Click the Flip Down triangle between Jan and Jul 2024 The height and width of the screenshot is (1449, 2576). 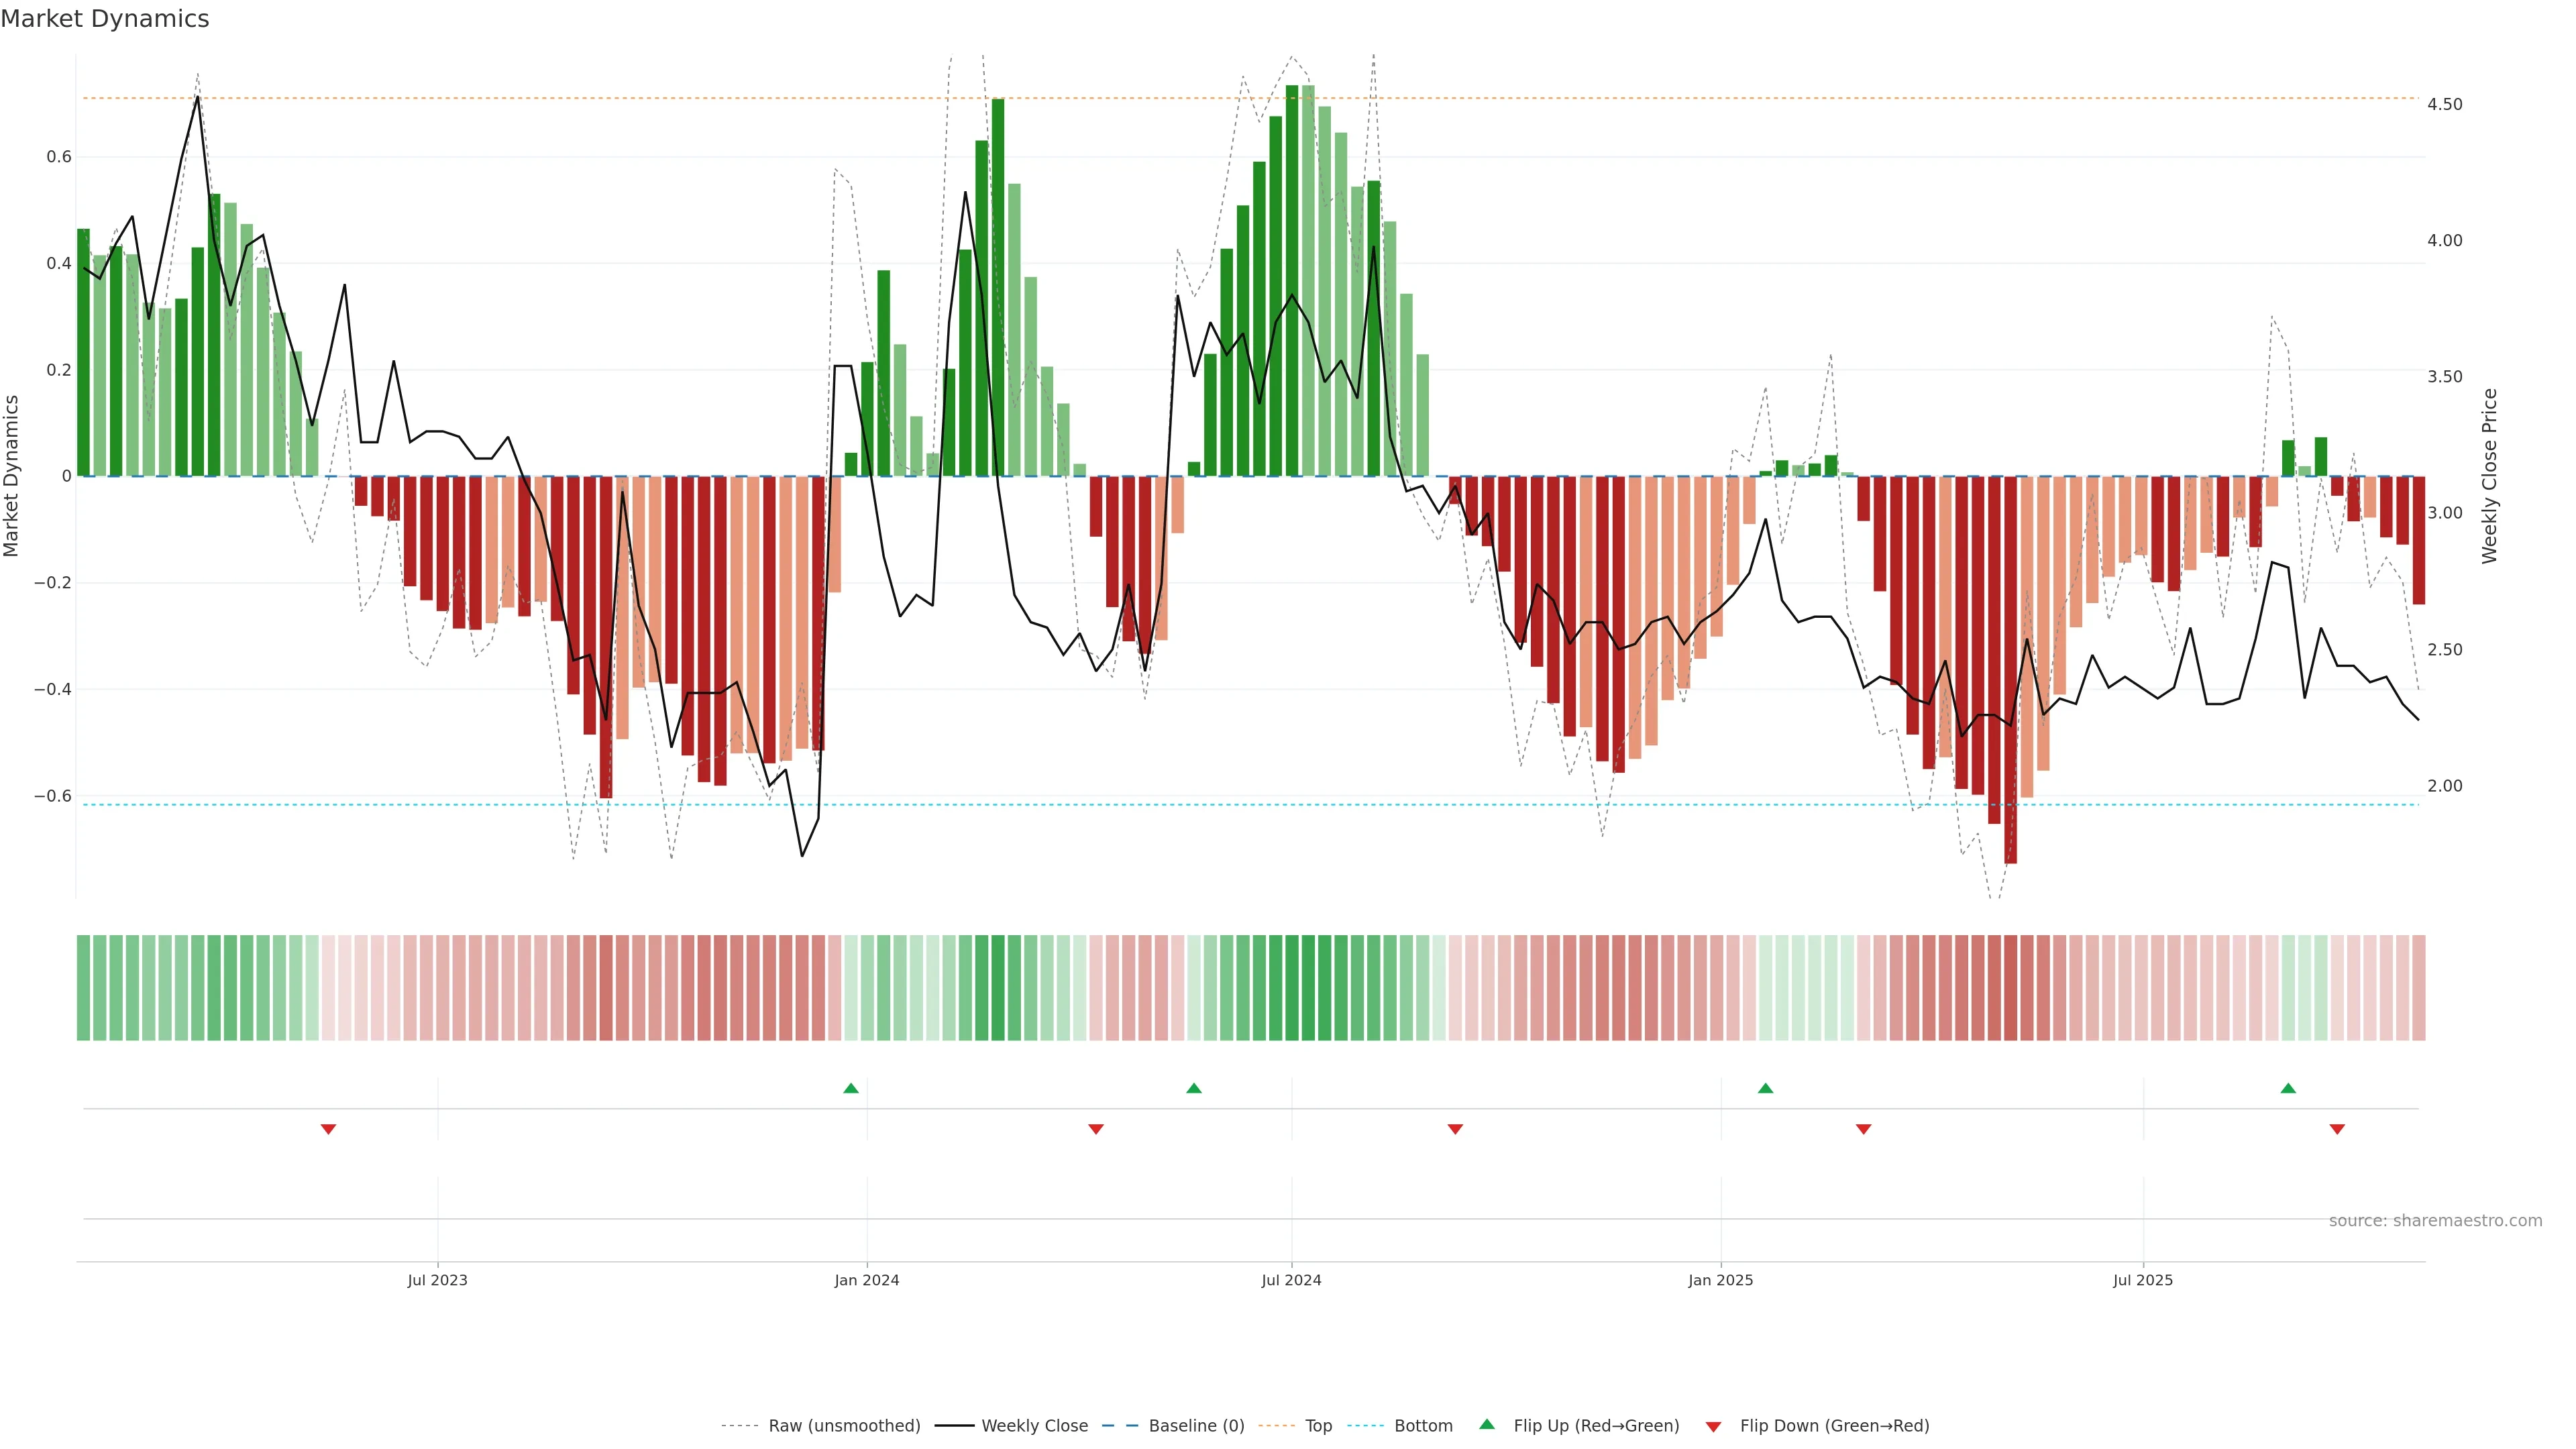[1096, 1129]
